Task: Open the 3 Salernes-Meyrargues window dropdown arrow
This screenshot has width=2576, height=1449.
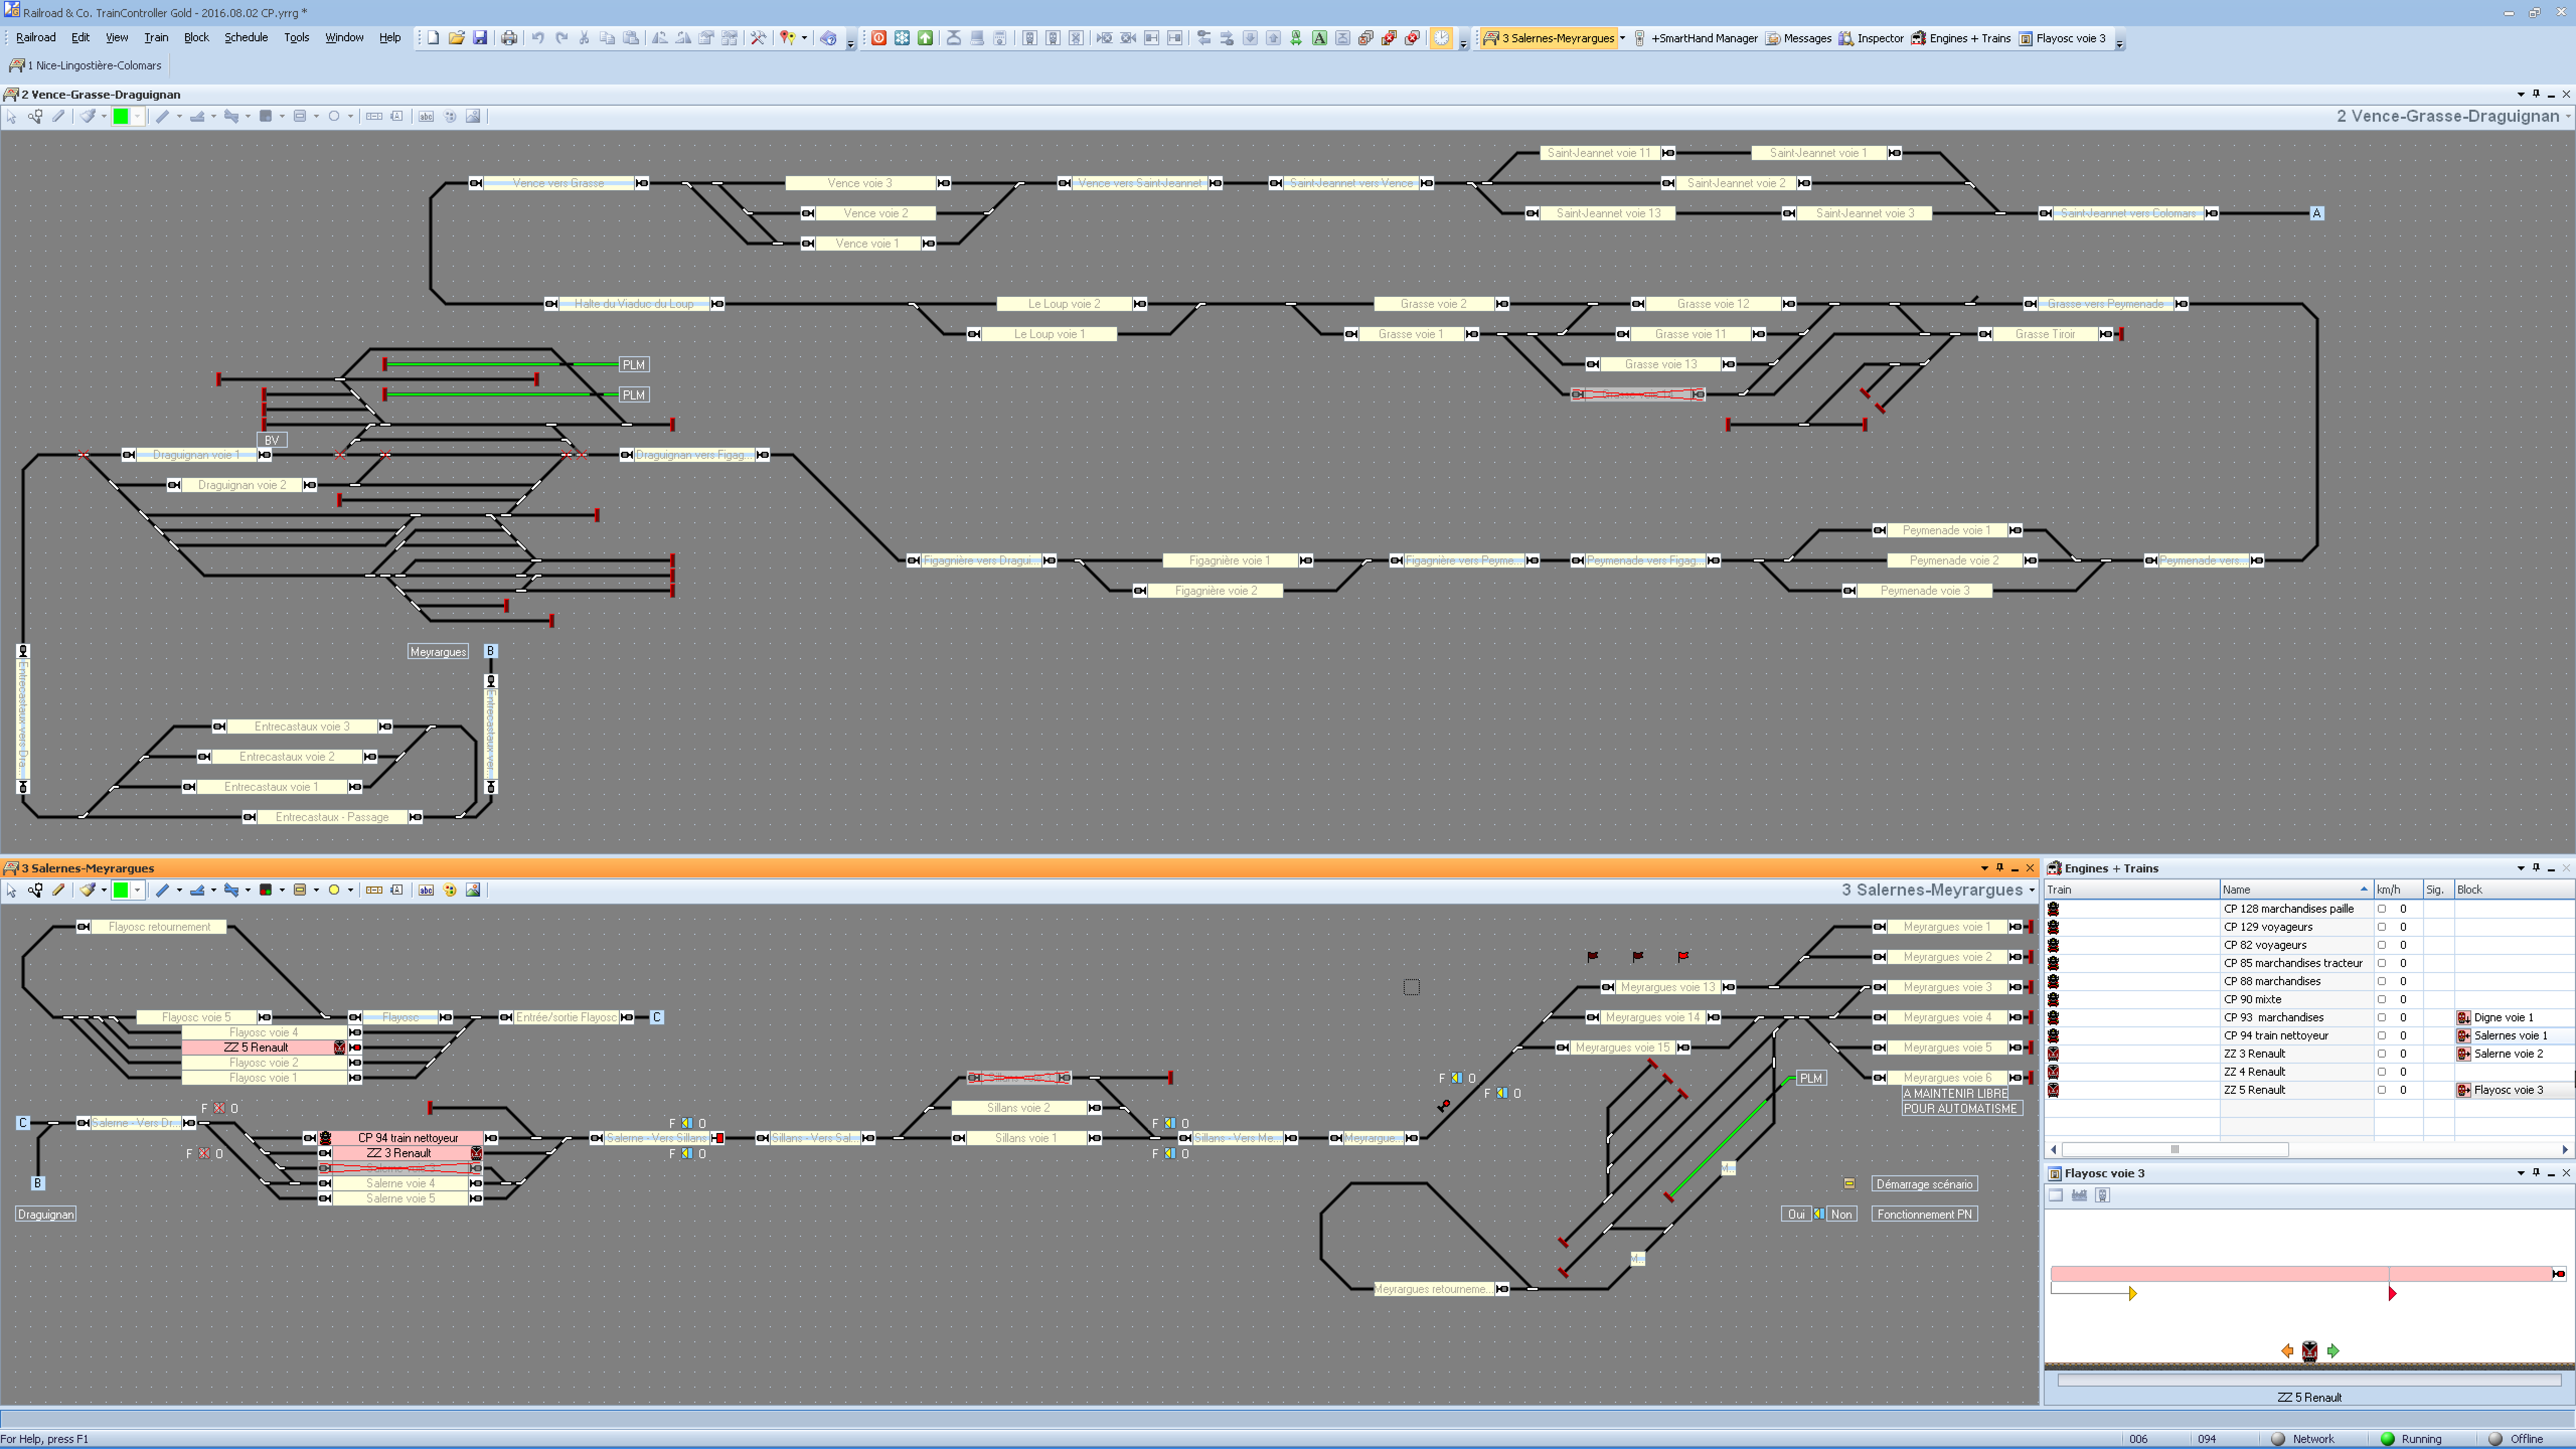Action: click(x=1622, y=38)
